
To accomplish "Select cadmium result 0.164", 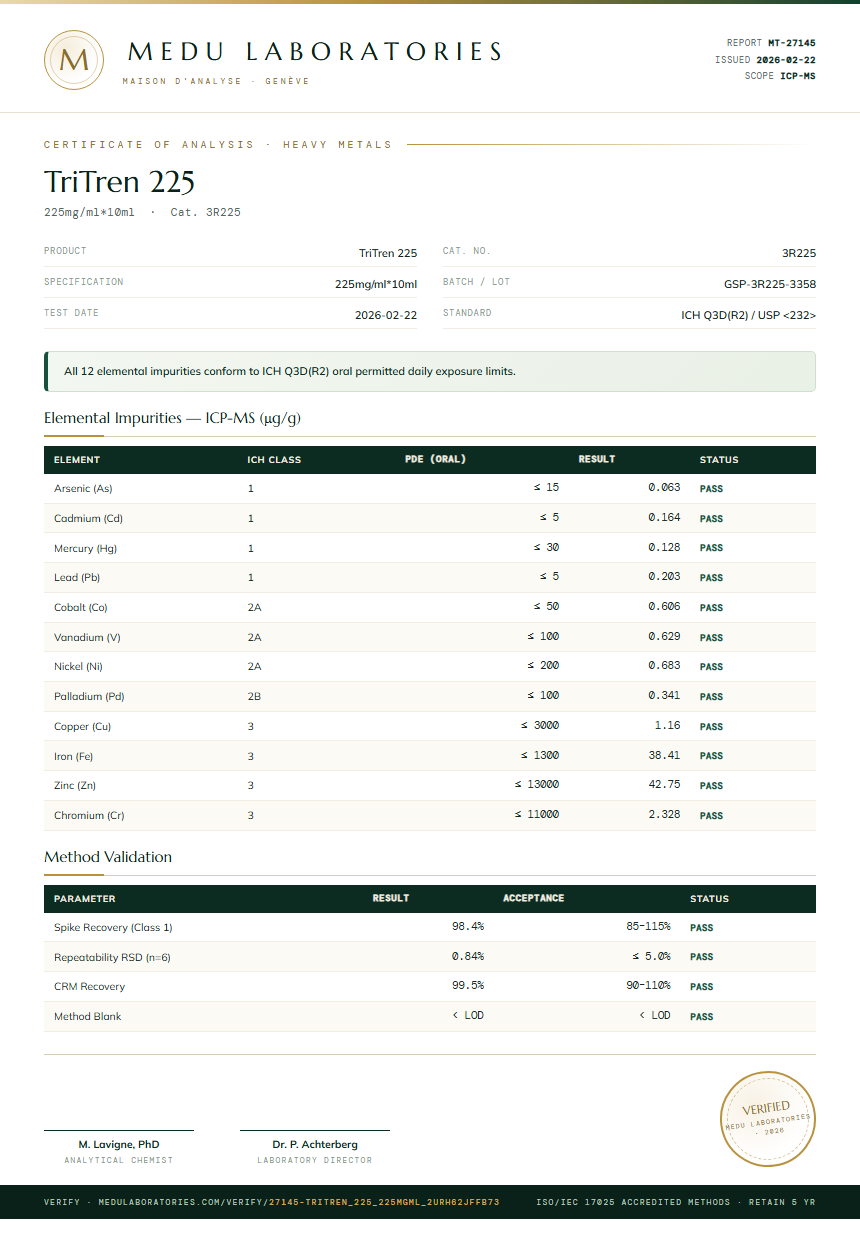I will [664, 517].
